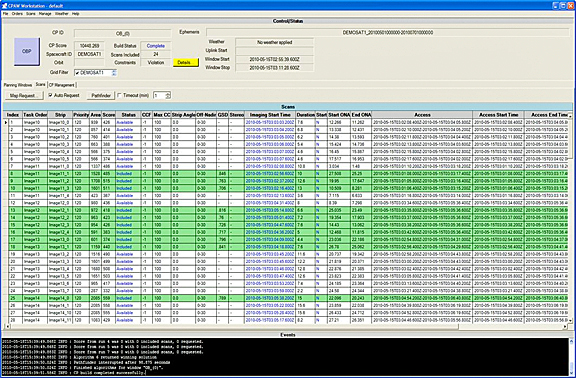Click the Window Start timestamp value

pyautogui.click(x=274, y=59)
